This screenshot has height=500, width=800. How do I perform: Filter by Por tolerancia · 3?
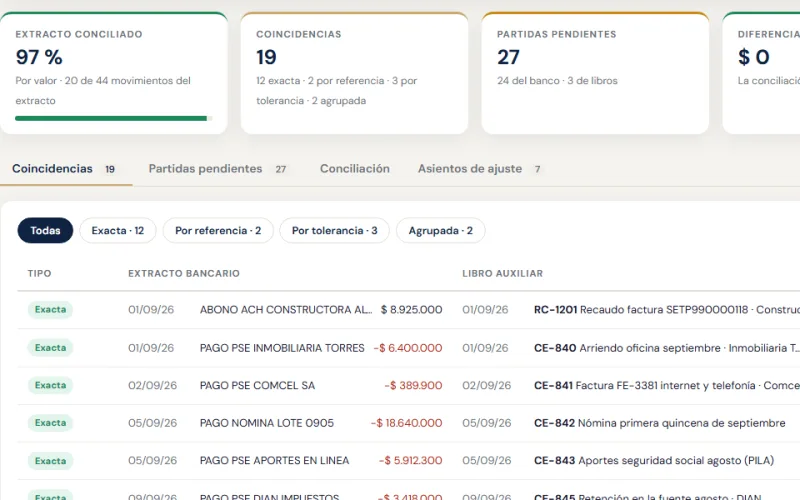pyautogui.click(x=335, y=231)
